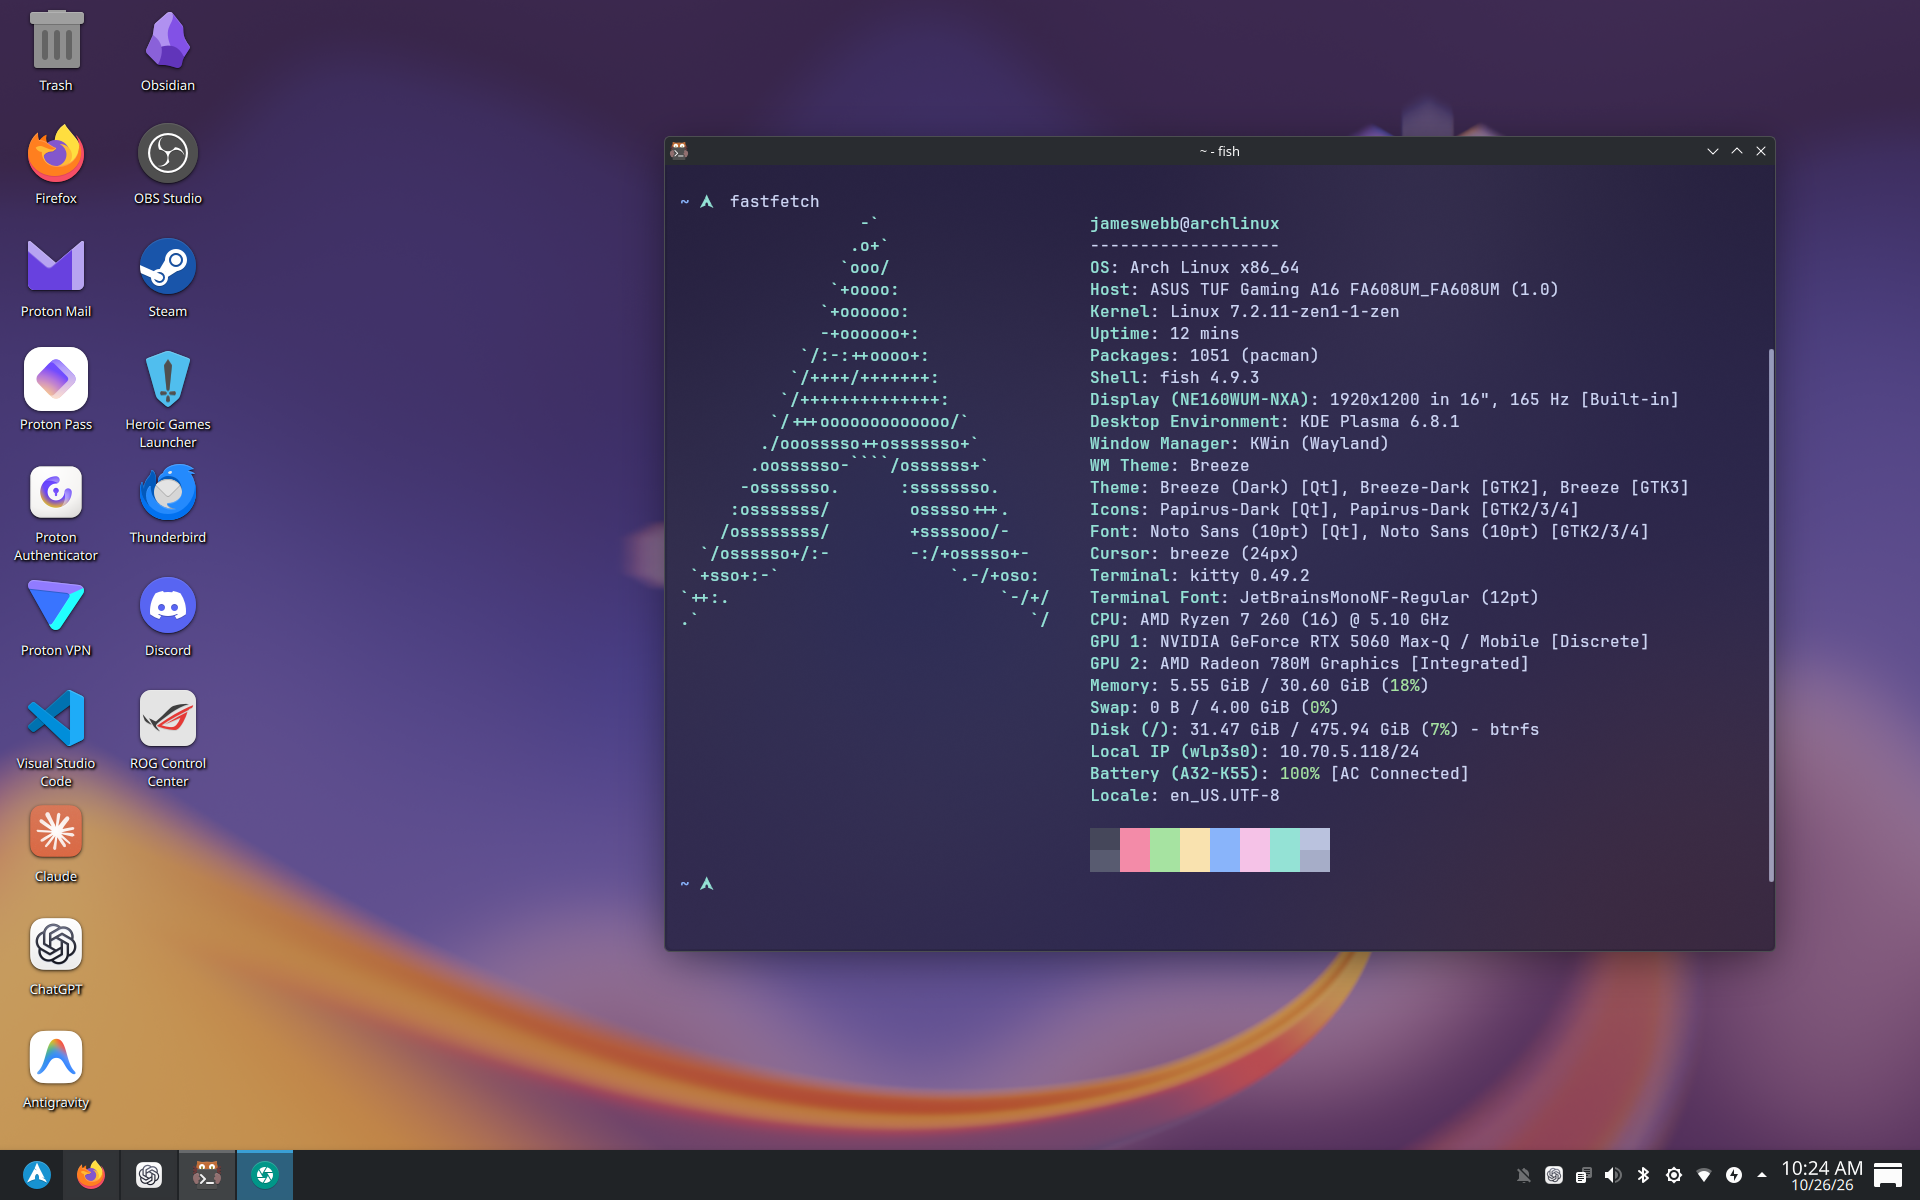Viewport: 1920px width, 1200px height.
Task: Select the Firefox desktop shortcut
Action: click(56, 164)
